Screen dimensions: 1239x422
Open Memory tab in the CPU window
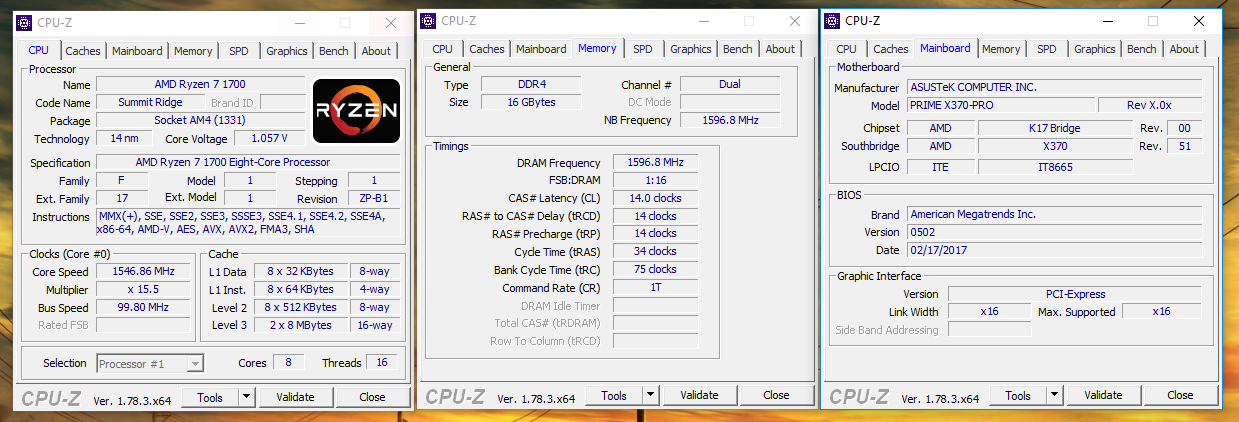193,51
